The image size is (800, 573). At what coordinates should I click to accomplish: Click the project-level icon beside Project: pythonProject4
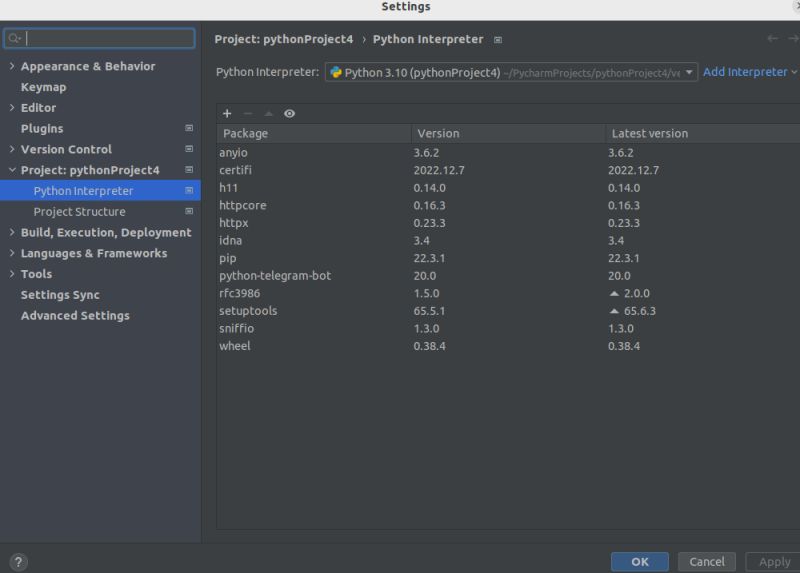(189, 169)
